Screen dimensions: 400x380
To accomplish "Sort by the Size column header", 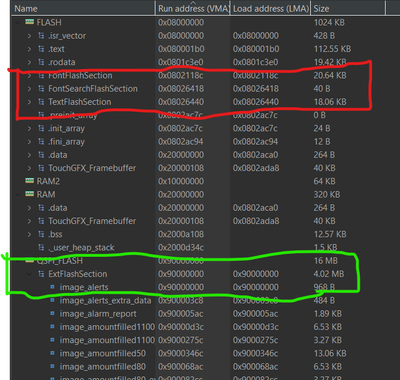I will pos(348,8).
